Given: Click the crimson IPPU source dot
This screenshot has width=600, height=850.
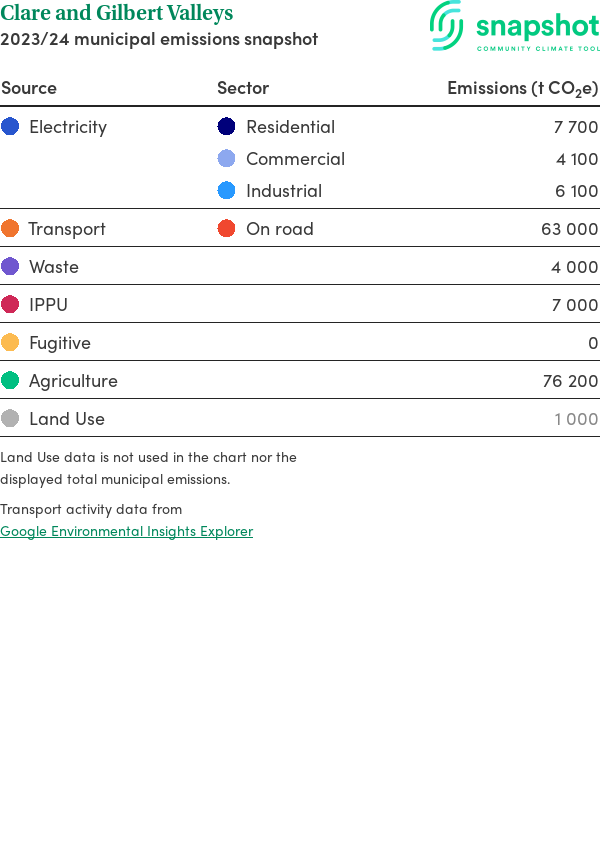Looking at the screenshot, I should pos(10,305).
